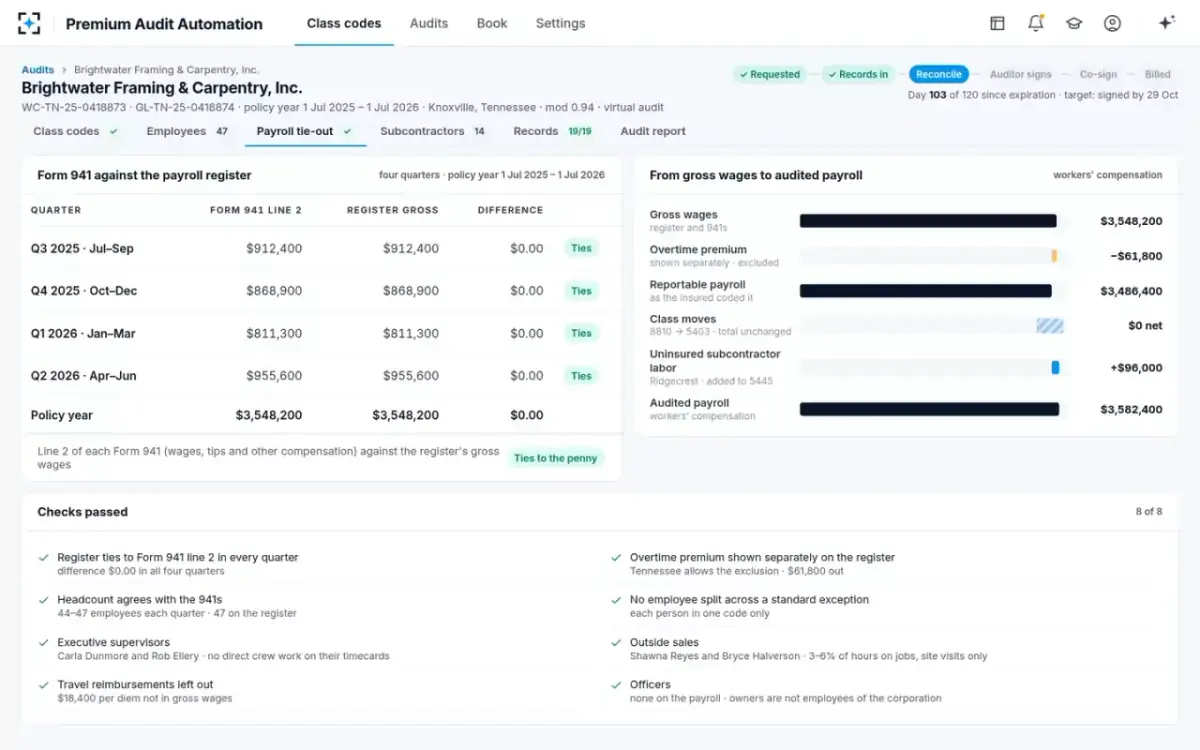Open the graduation cap learning icon
The height and width of the screenshot is (750, 1200).
pos(1074,23)
